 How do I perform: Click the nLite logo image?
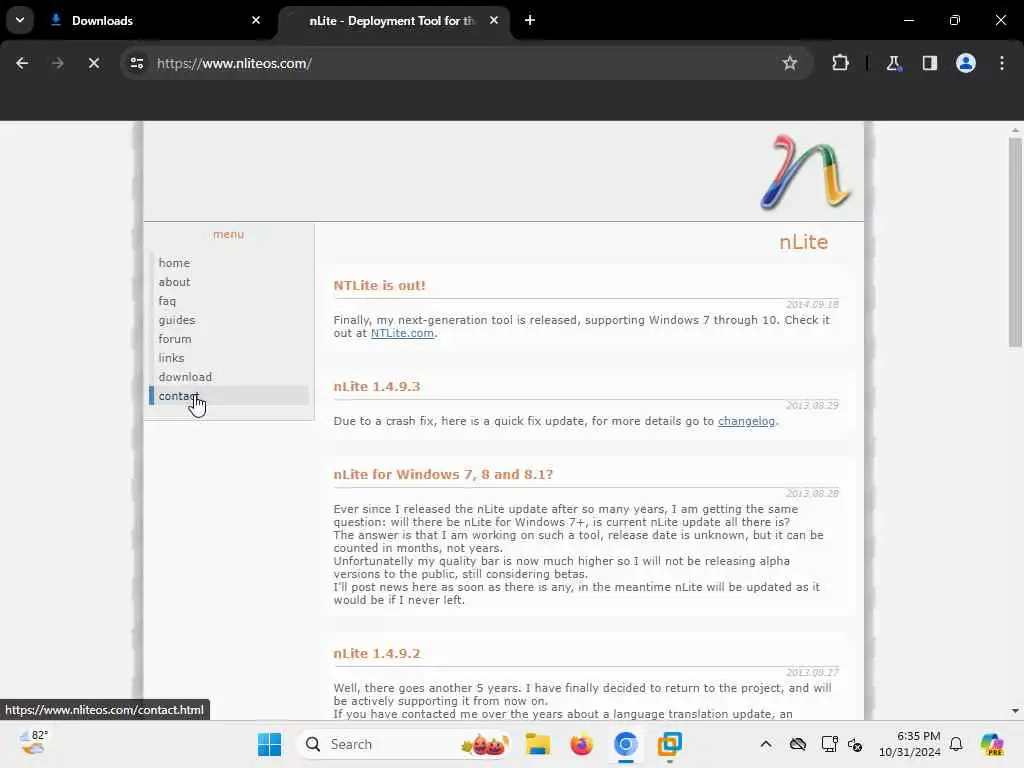tap(805, 172)
